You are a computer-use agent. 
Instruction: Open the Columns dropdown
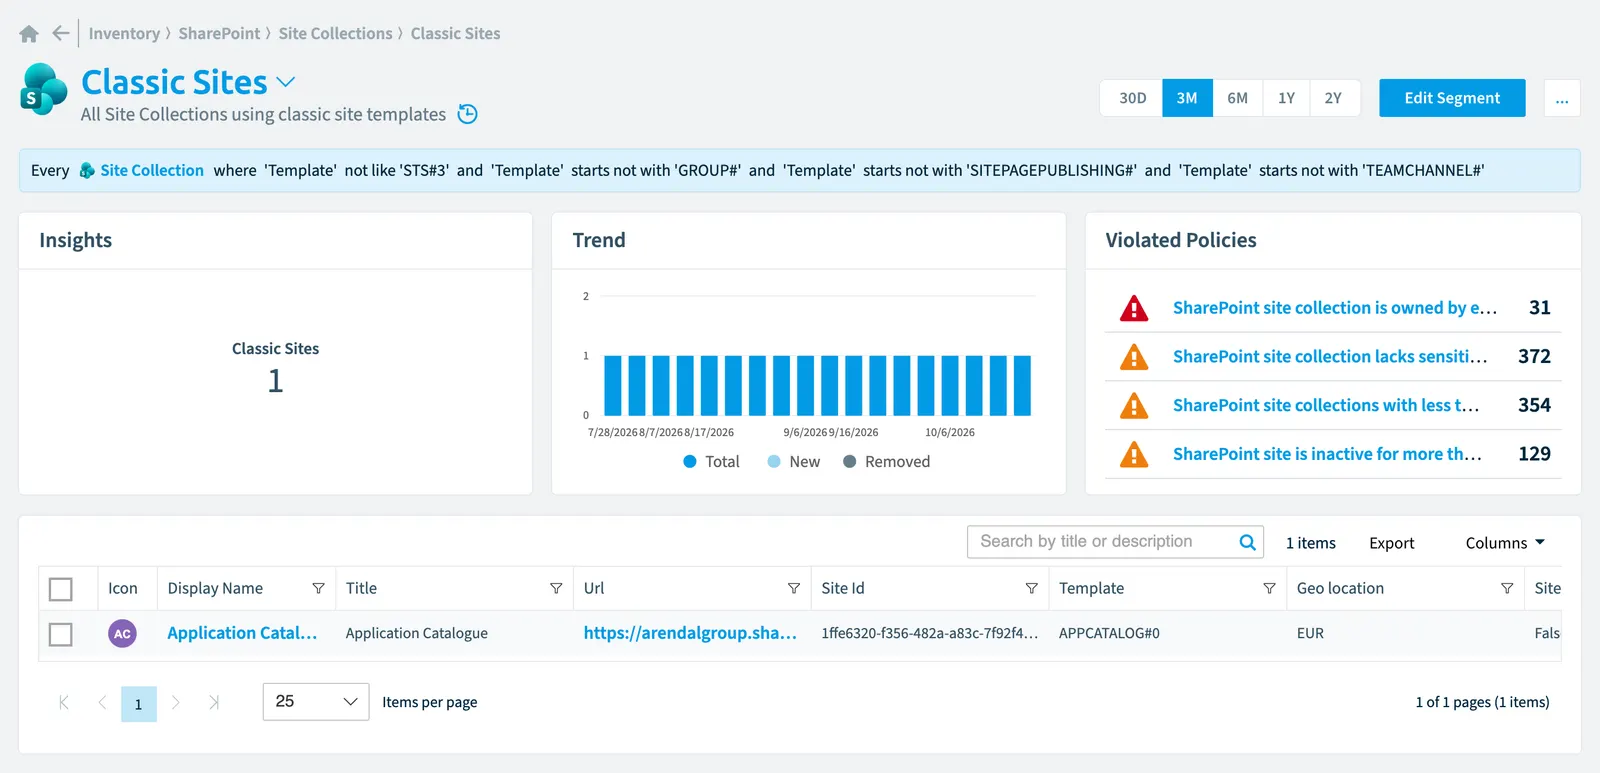[1505, 543]
